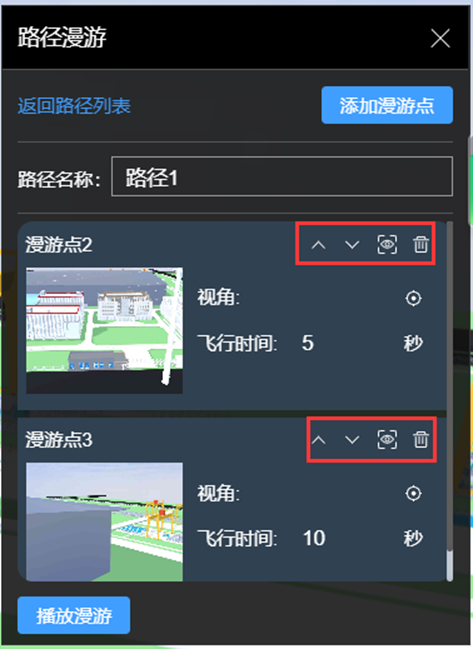Edit 漫游点3 飞行时间 value 10
Screen dimensions: 473x649
pos(314,538)
